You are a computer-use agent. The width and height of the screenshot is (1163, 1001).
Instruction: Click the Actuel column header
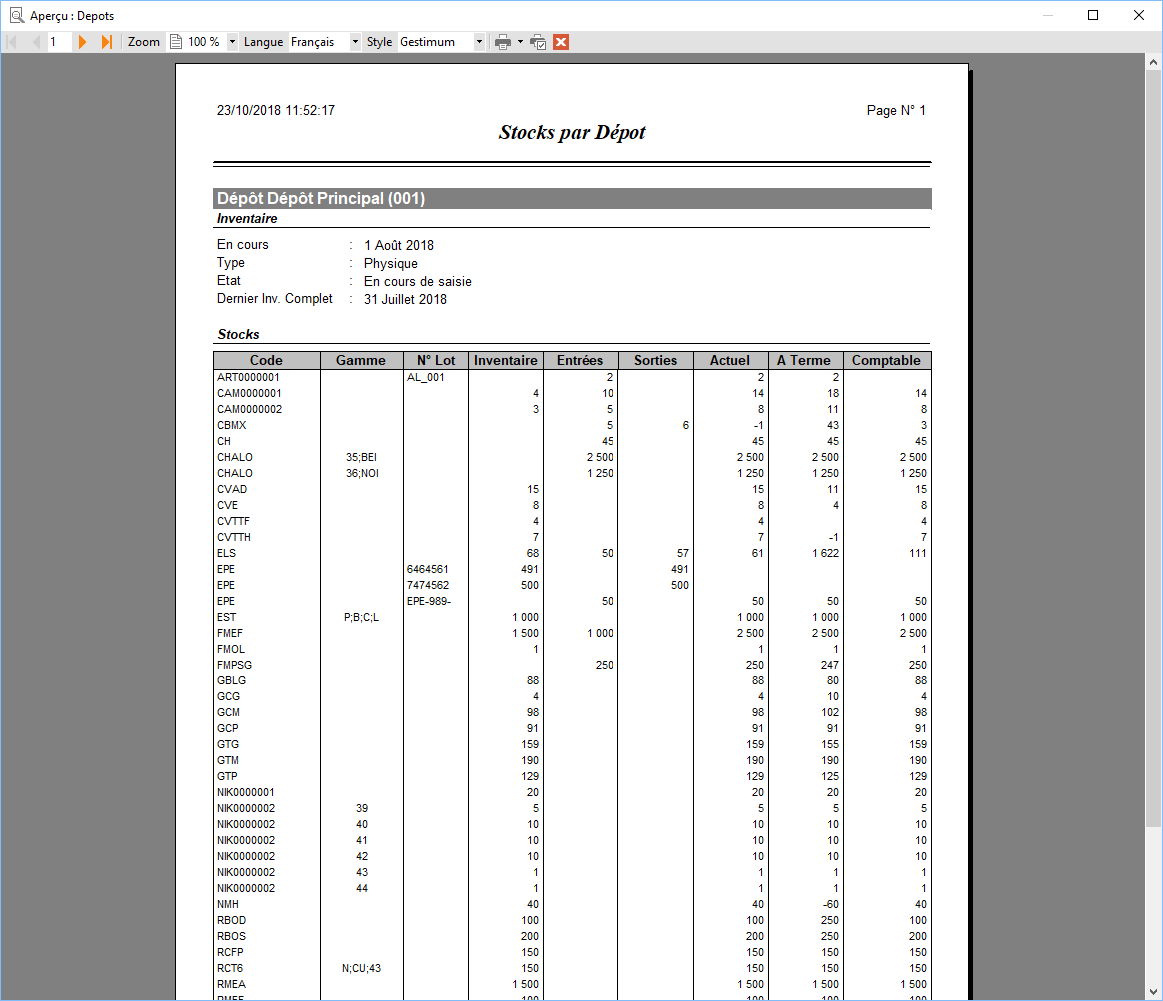click(x=730, y=360)
